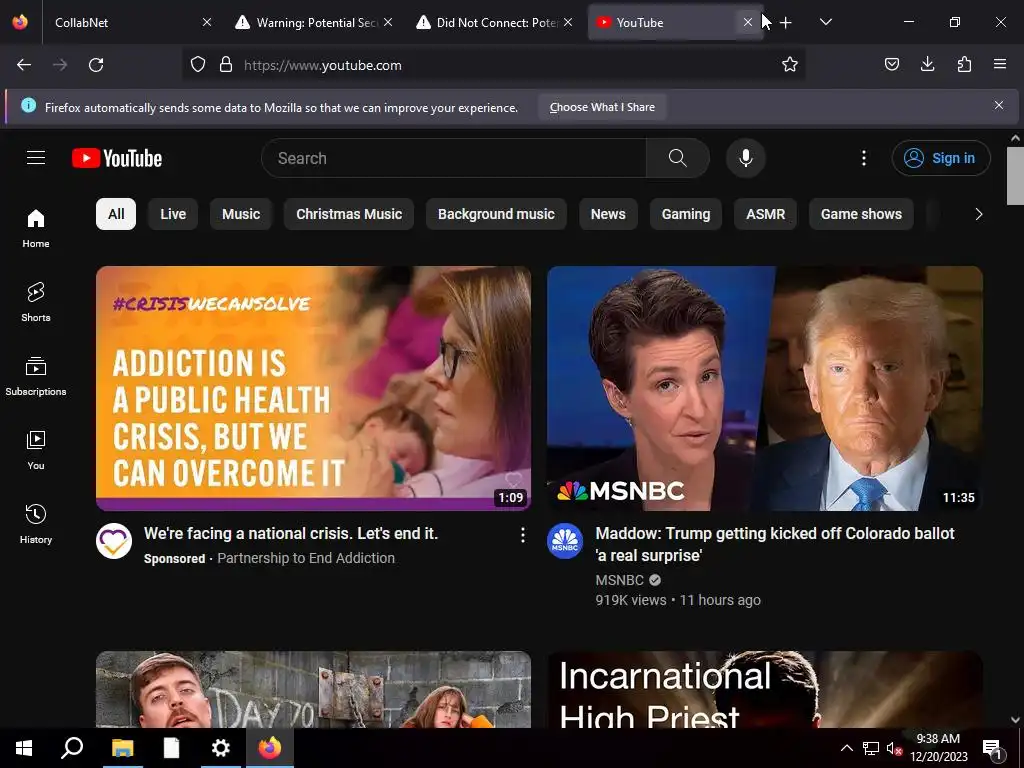Open the Firefox application menu
Viewport: 1024px width, 768px height.
(1000, 64)
